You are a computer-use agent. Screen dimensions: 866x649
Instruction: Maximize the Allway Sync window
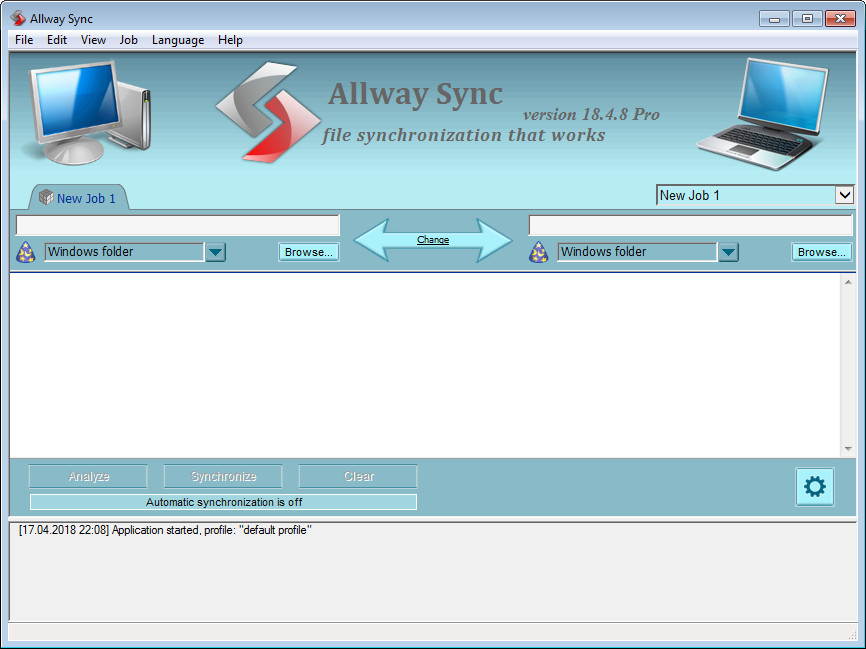pos(807,19)
